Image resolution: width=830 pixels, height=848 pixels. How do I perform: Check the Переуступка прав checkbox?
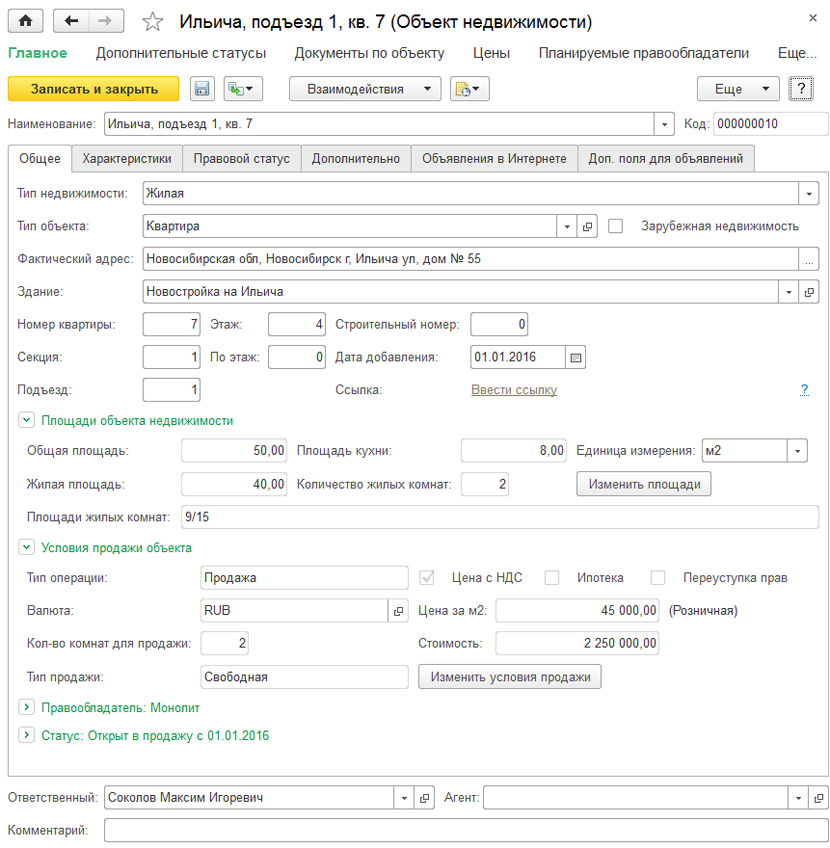pos(658,577)
